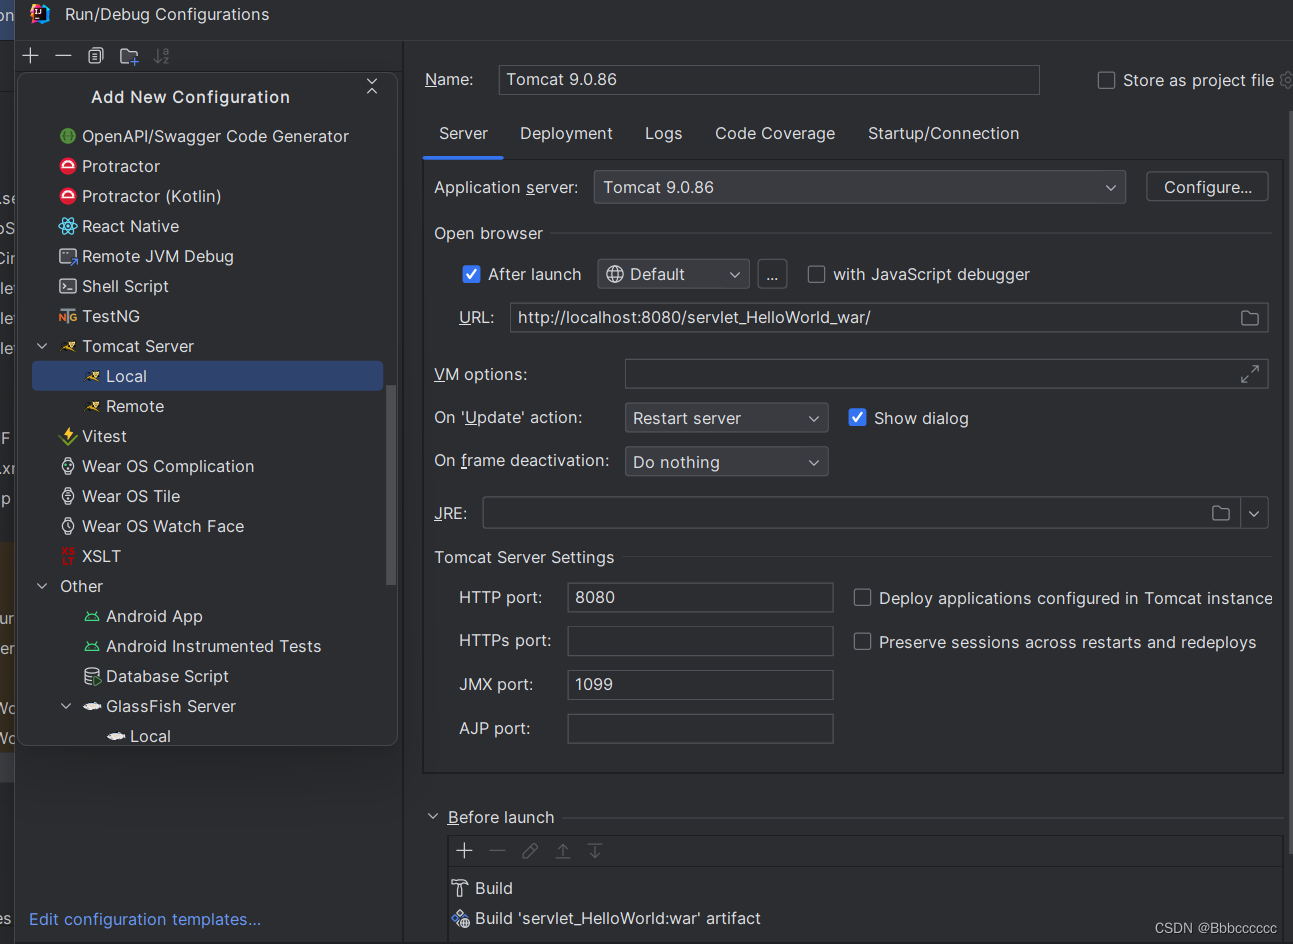Click the HTTP port field
Image resolution: width=1293 pixels, height=944 pixels.
point(700,597)
